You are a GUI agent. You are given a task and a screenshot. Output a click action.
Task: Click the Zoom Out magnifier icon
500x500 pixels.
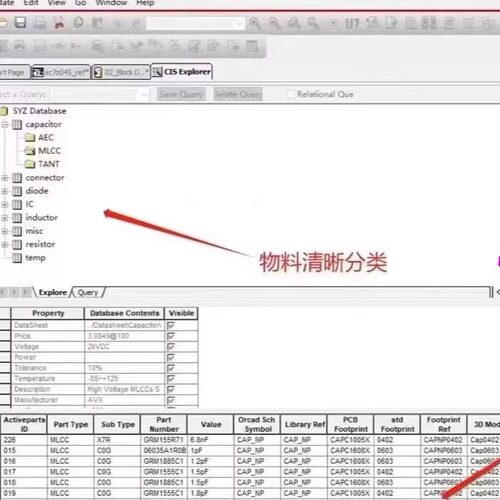(x=274, y=23)
